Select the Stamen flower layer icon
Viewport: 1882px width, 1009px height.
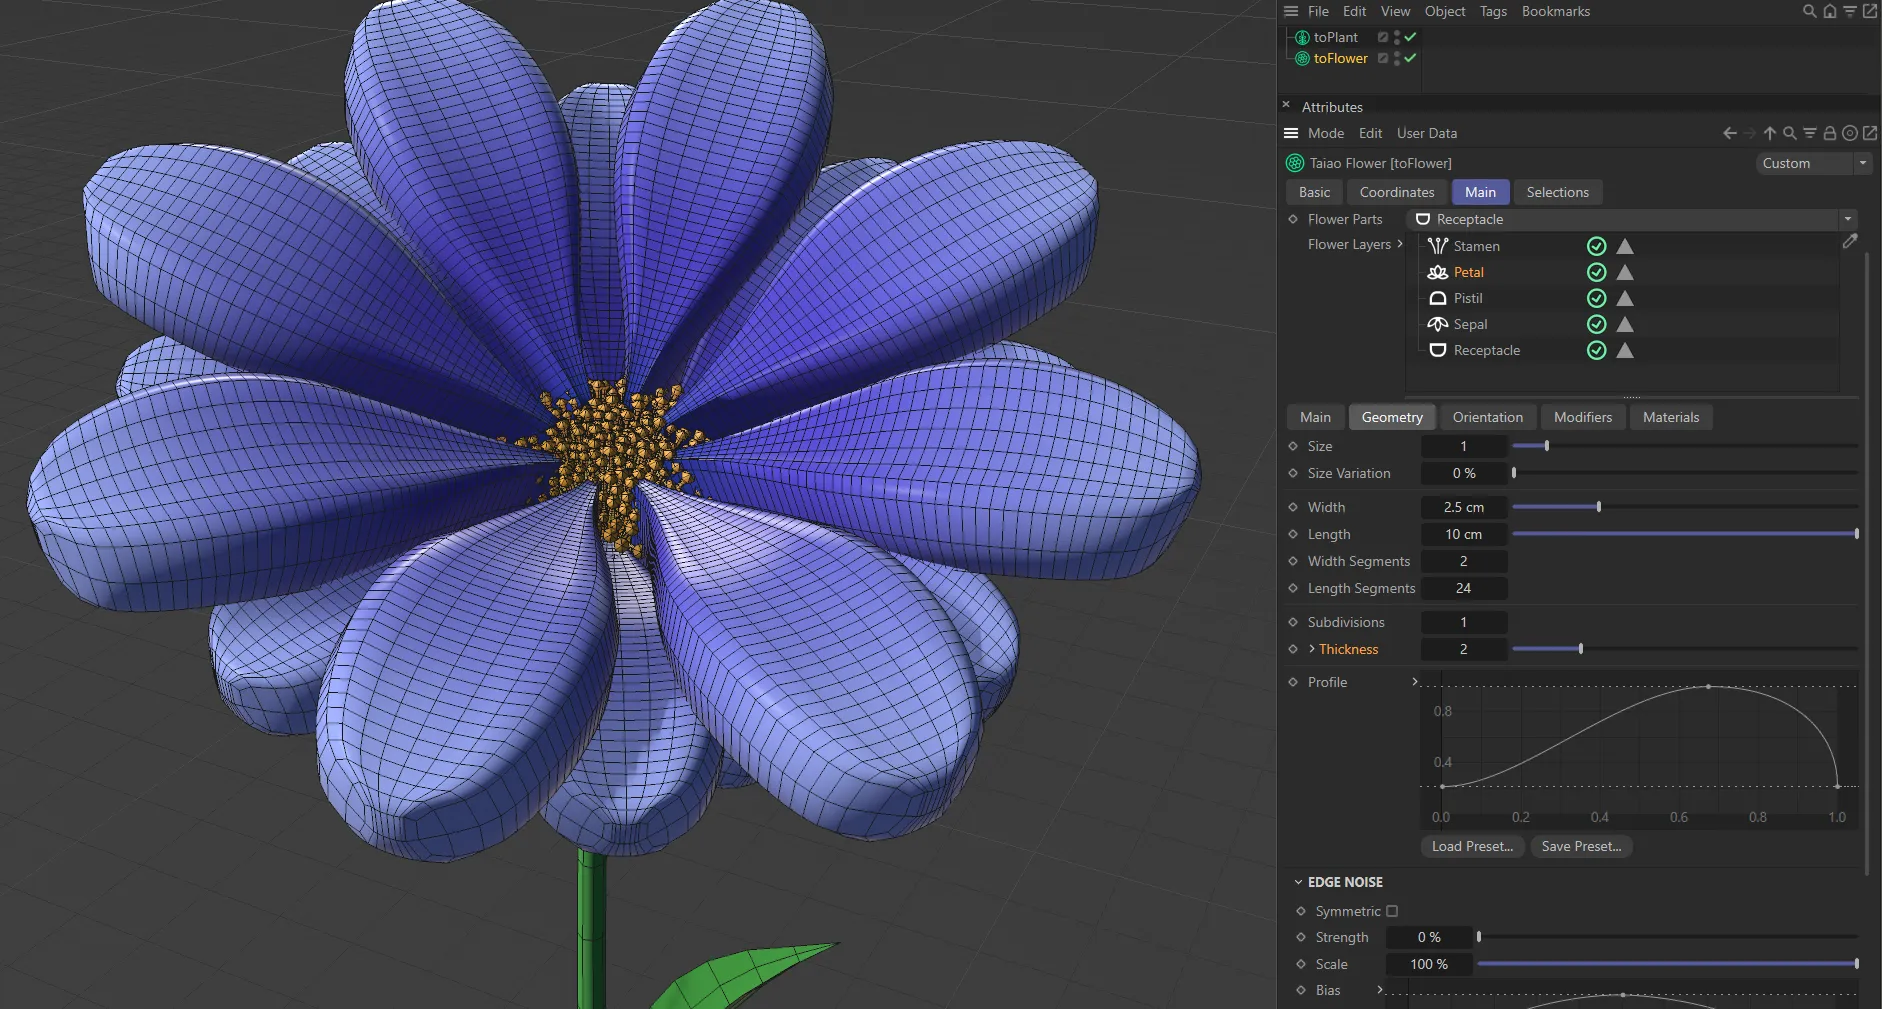click(1437, 246)
